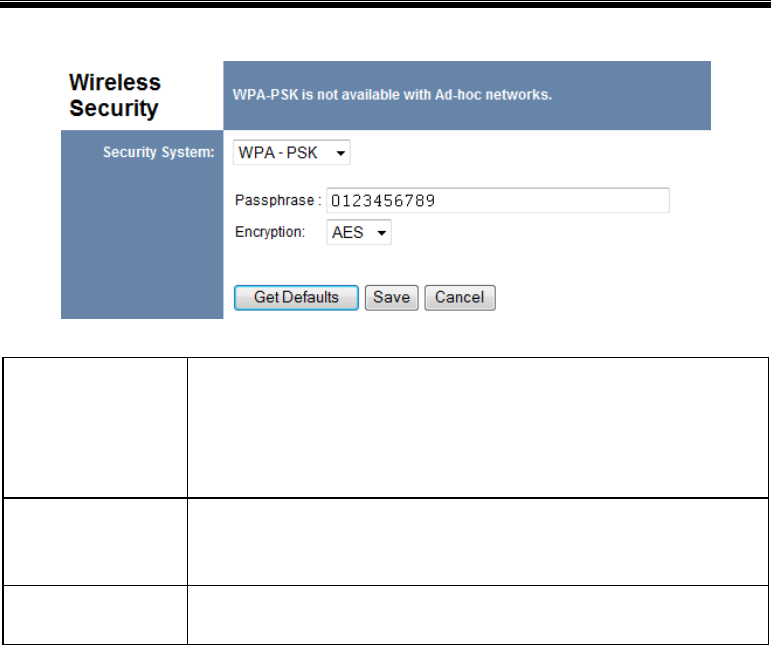
Task: Click the empty left cell in first table row
Action: tap(95, 428)
